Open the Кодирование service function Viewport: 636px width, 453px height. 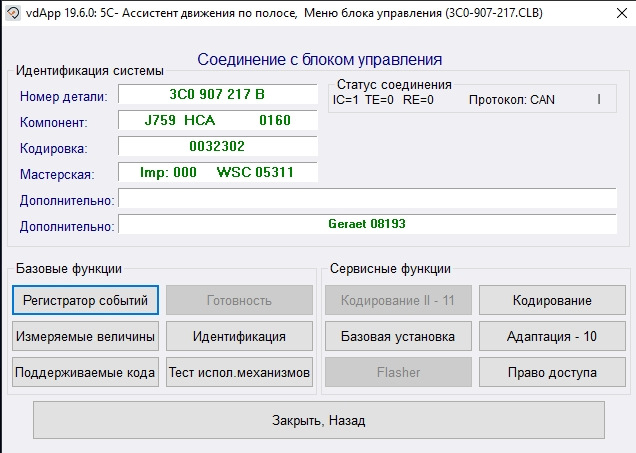click(x=552, y=300)
